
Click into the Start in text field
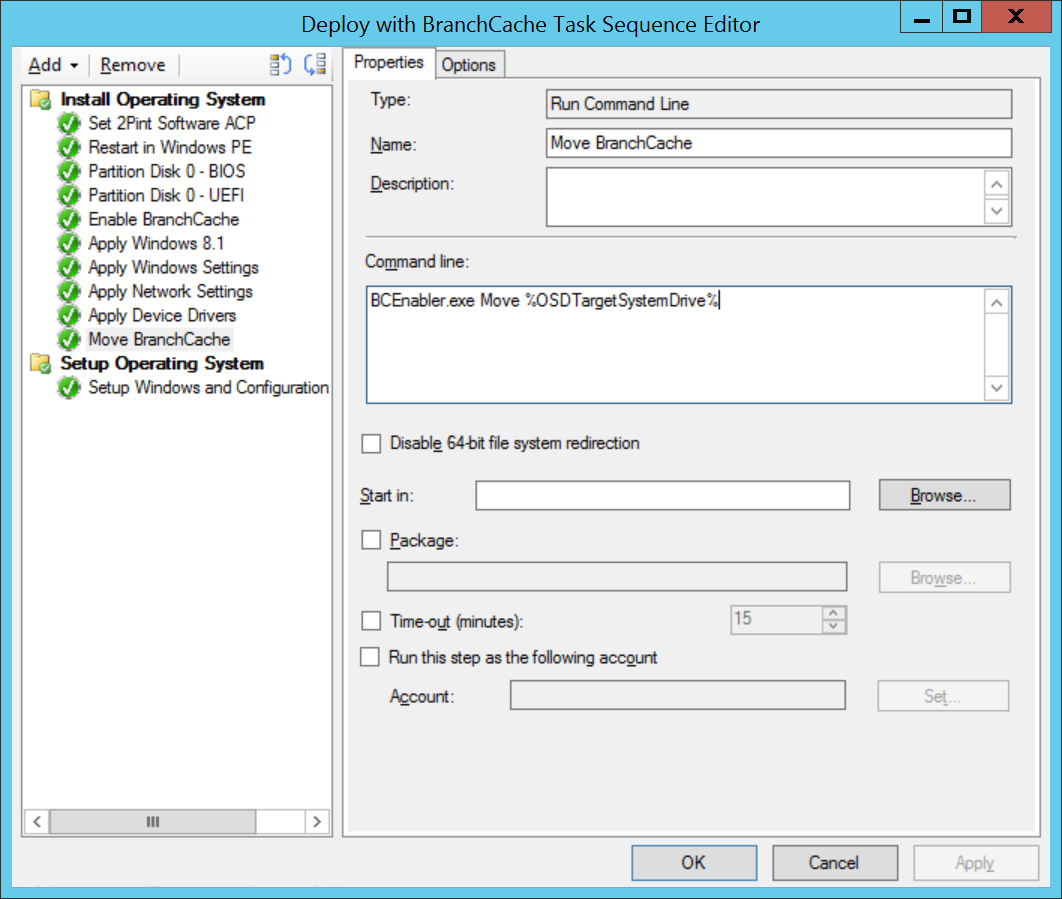coord(662,495)
